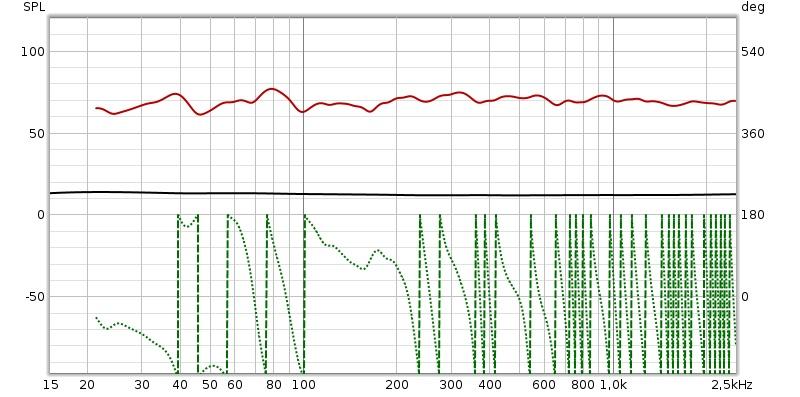The height and width of the screenshot is (397, 800).
Task: Click the -50 SPL axis value
Action: pos(34,296)
